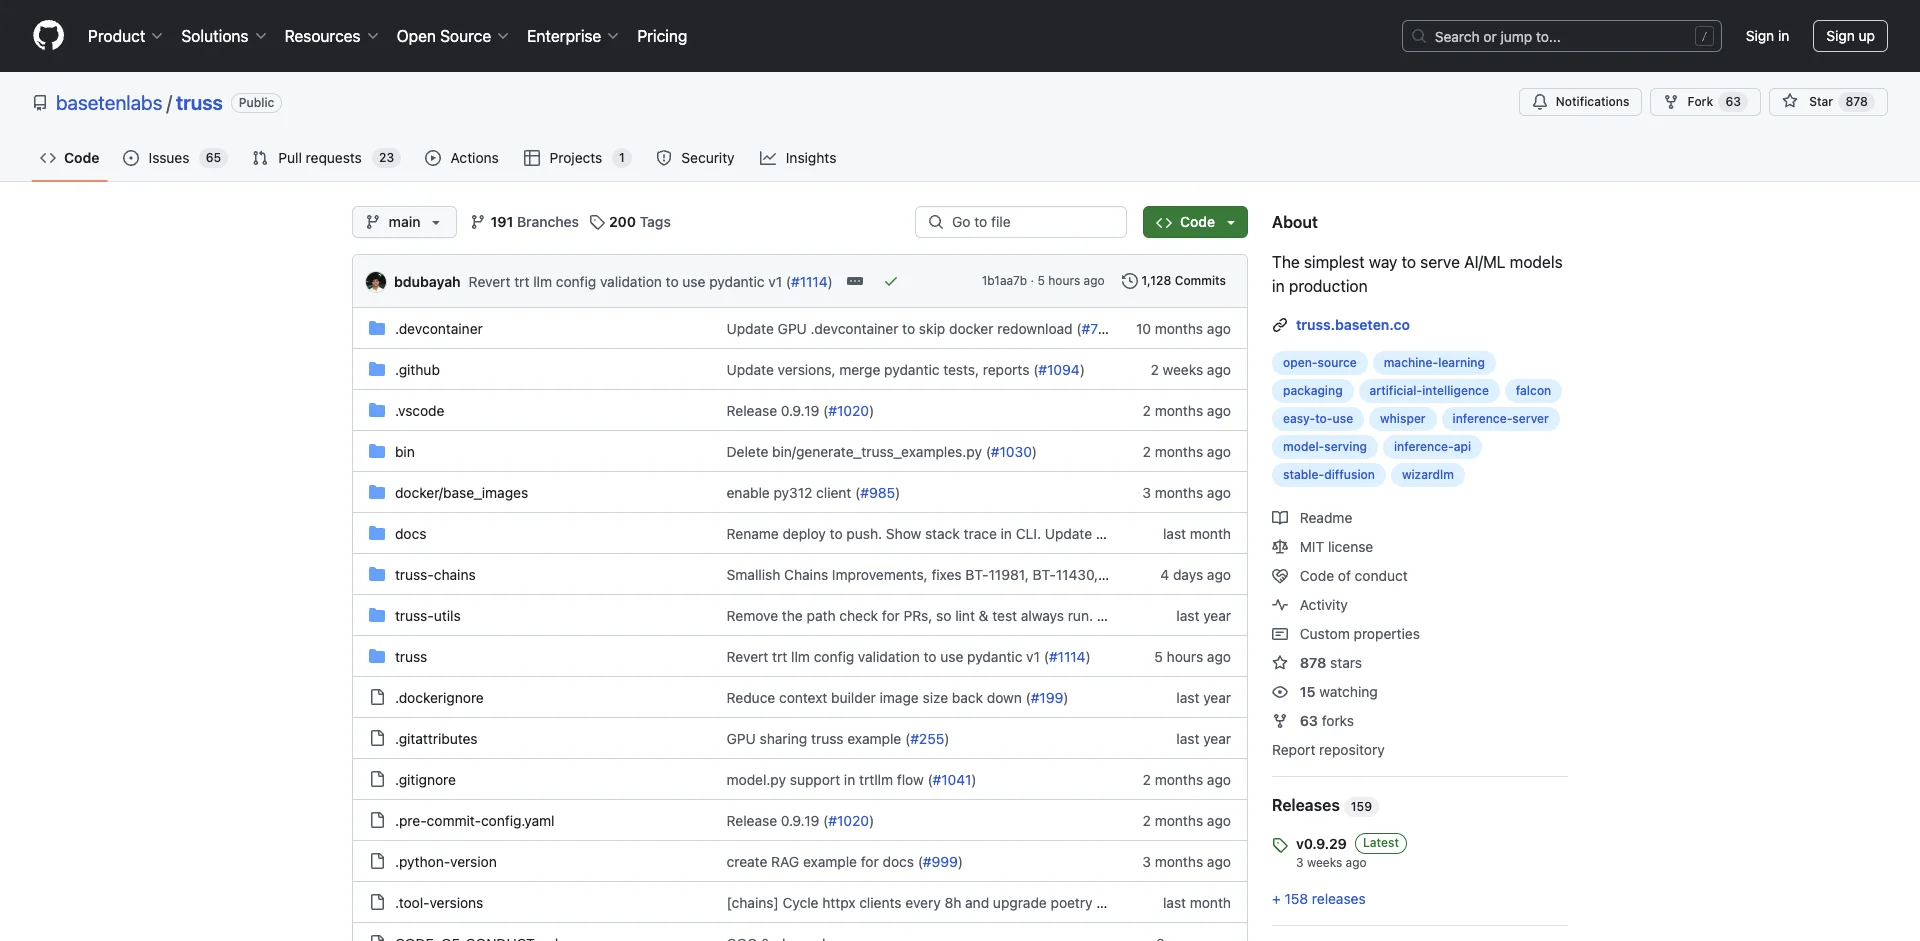Click the Search or jump to field
The image size is (1920, 941).
click(1562, 36)
